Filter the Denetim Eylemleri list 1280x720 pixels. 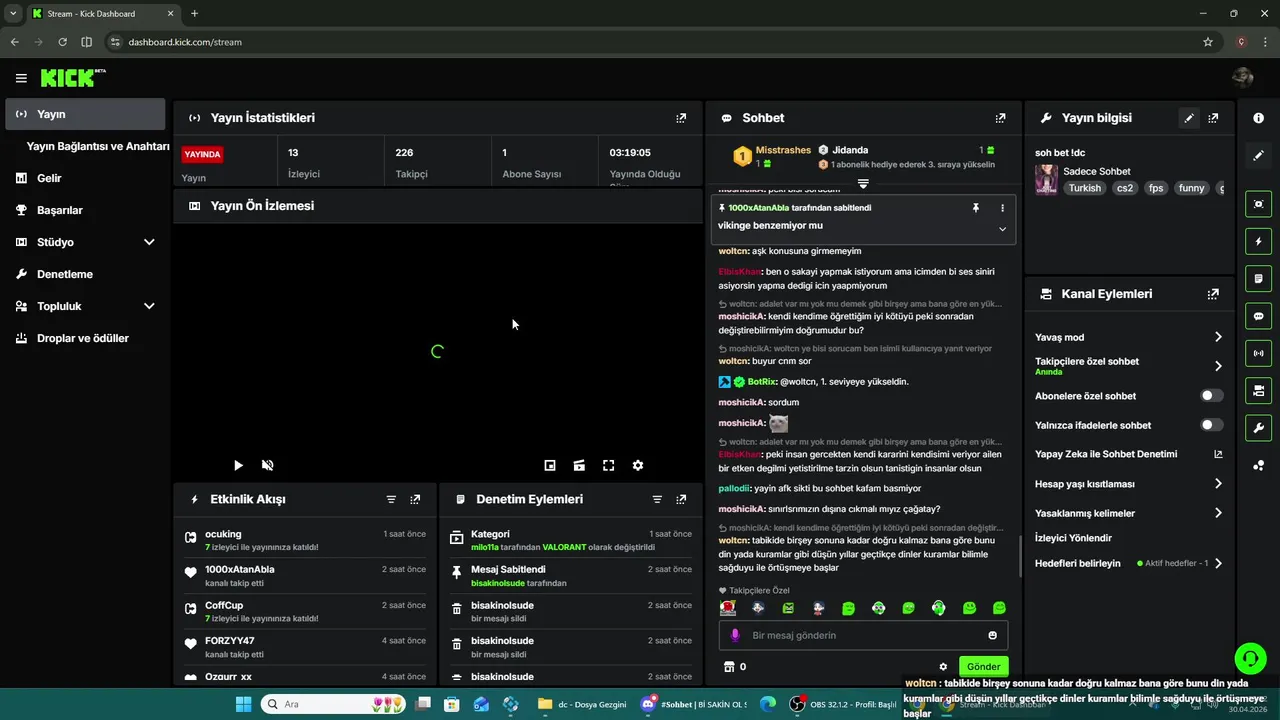pyautogui.click(x=657, y=499)
